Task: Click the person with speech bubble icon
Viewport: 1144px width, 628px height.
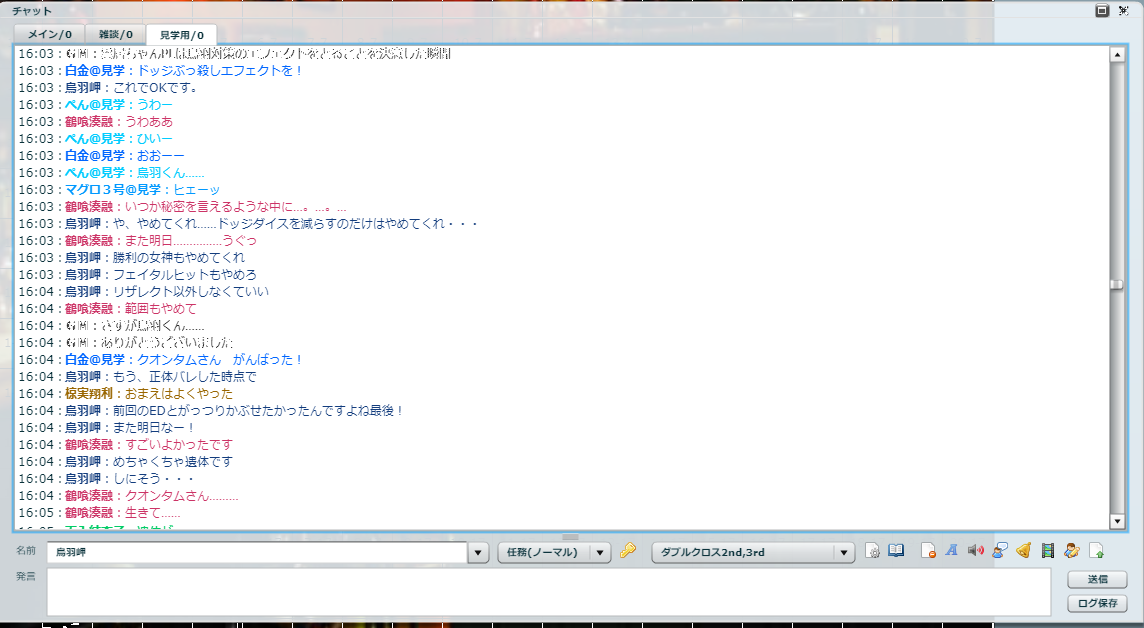Action: click(1000, 551)
